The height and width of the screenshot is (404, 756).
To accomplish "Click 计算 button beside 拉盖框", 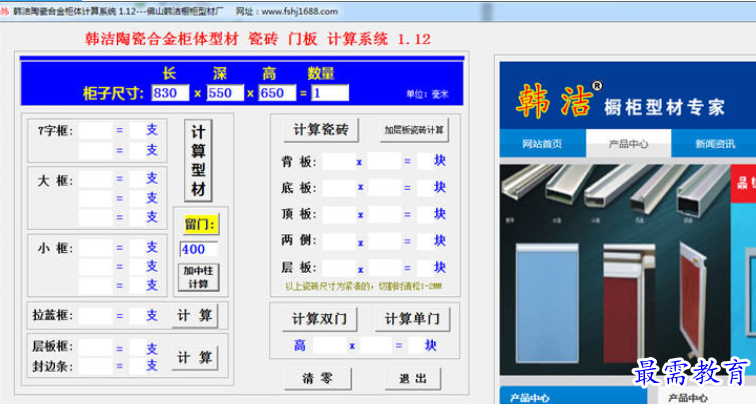I will click(x=195, y=316).
